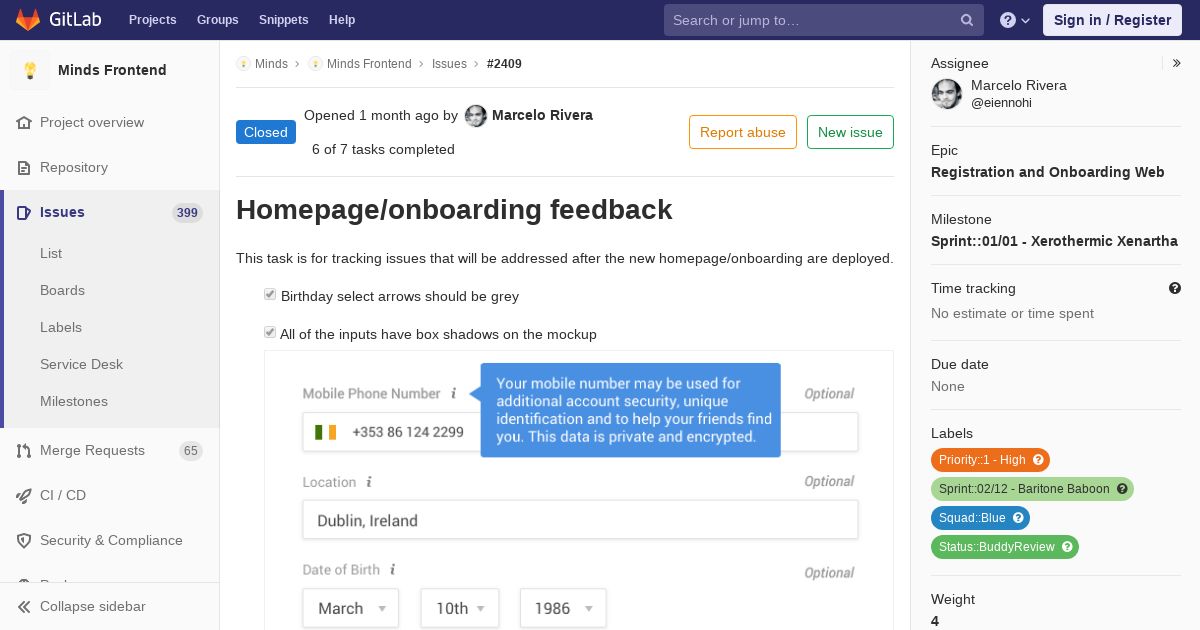Image resolution: width=1200 pixels, height=630 pixels.
Task: Click the blue Closed status badge
Action: click(x=266, y=132)
